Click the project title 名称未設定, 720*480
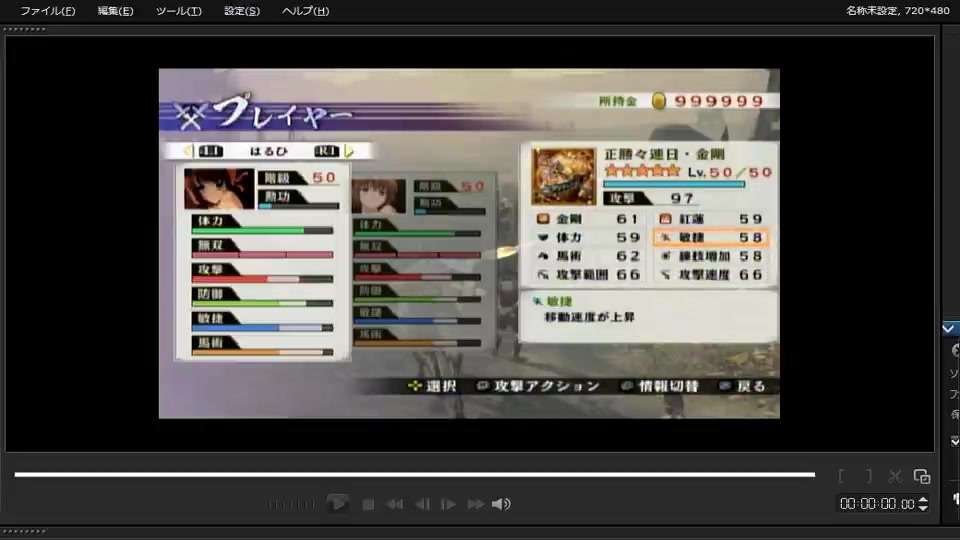 coord(898,10)
